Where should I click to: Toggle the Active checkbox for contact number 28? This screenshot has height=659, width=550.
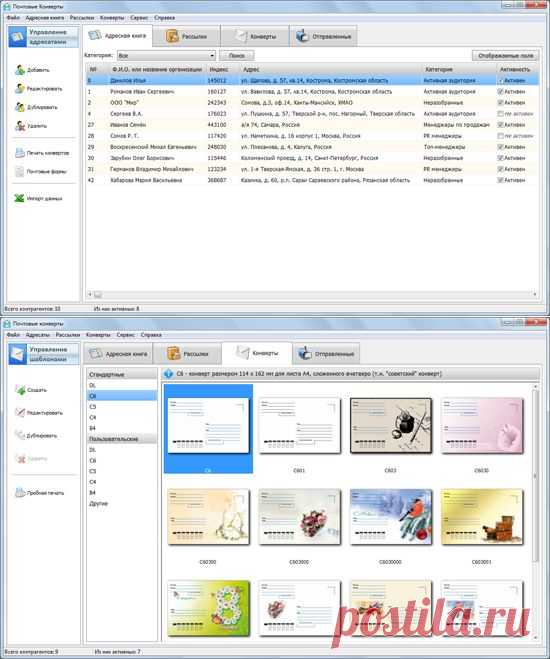(x=500, y=136)
